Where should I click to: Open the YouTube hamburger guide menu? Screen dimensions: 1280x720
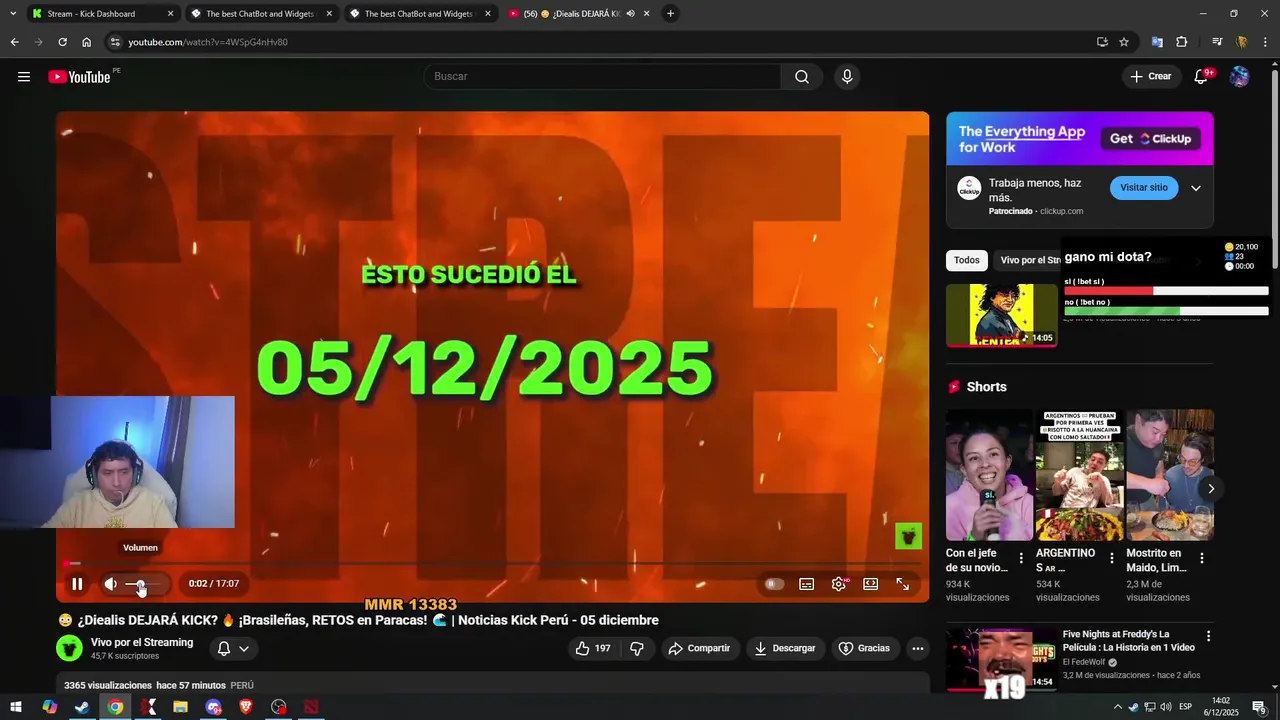tap(24, 77)
